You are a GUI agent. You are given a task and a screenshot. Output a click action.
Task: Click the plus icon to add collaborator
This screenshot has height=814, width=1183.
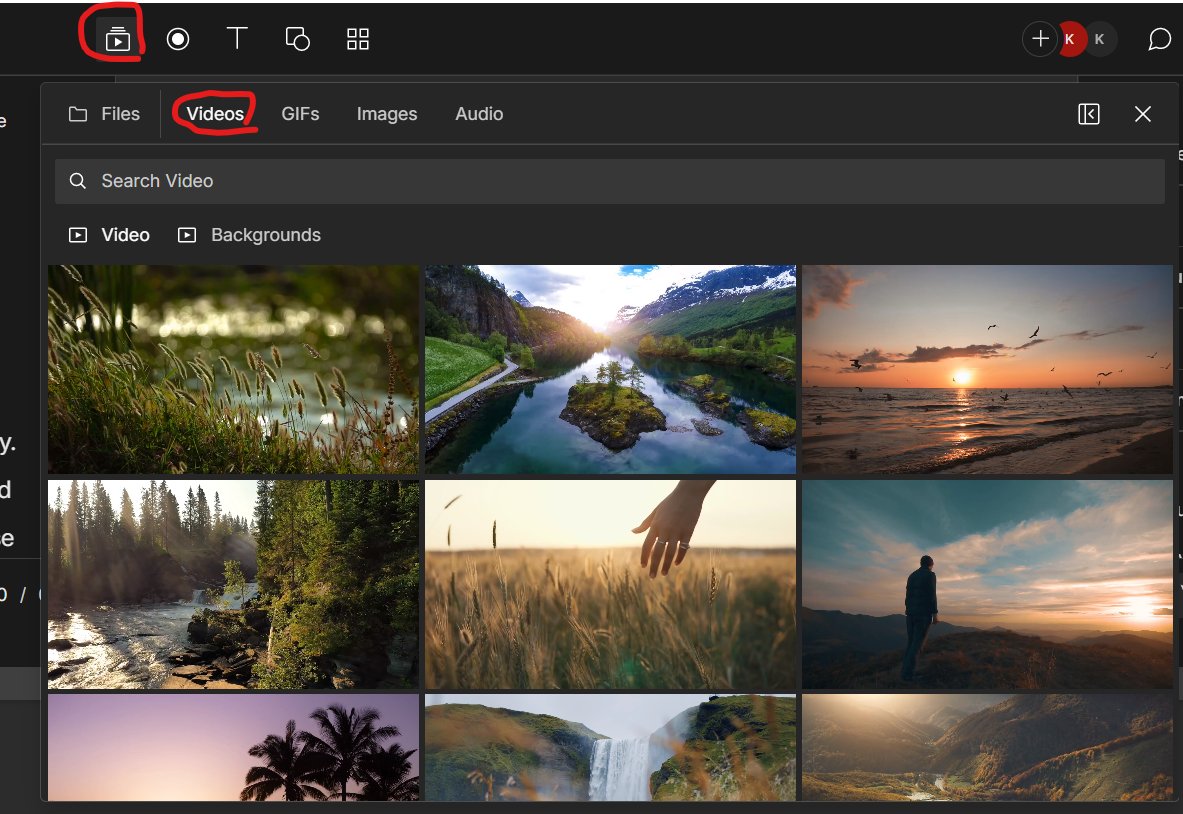click(1040, 38)
